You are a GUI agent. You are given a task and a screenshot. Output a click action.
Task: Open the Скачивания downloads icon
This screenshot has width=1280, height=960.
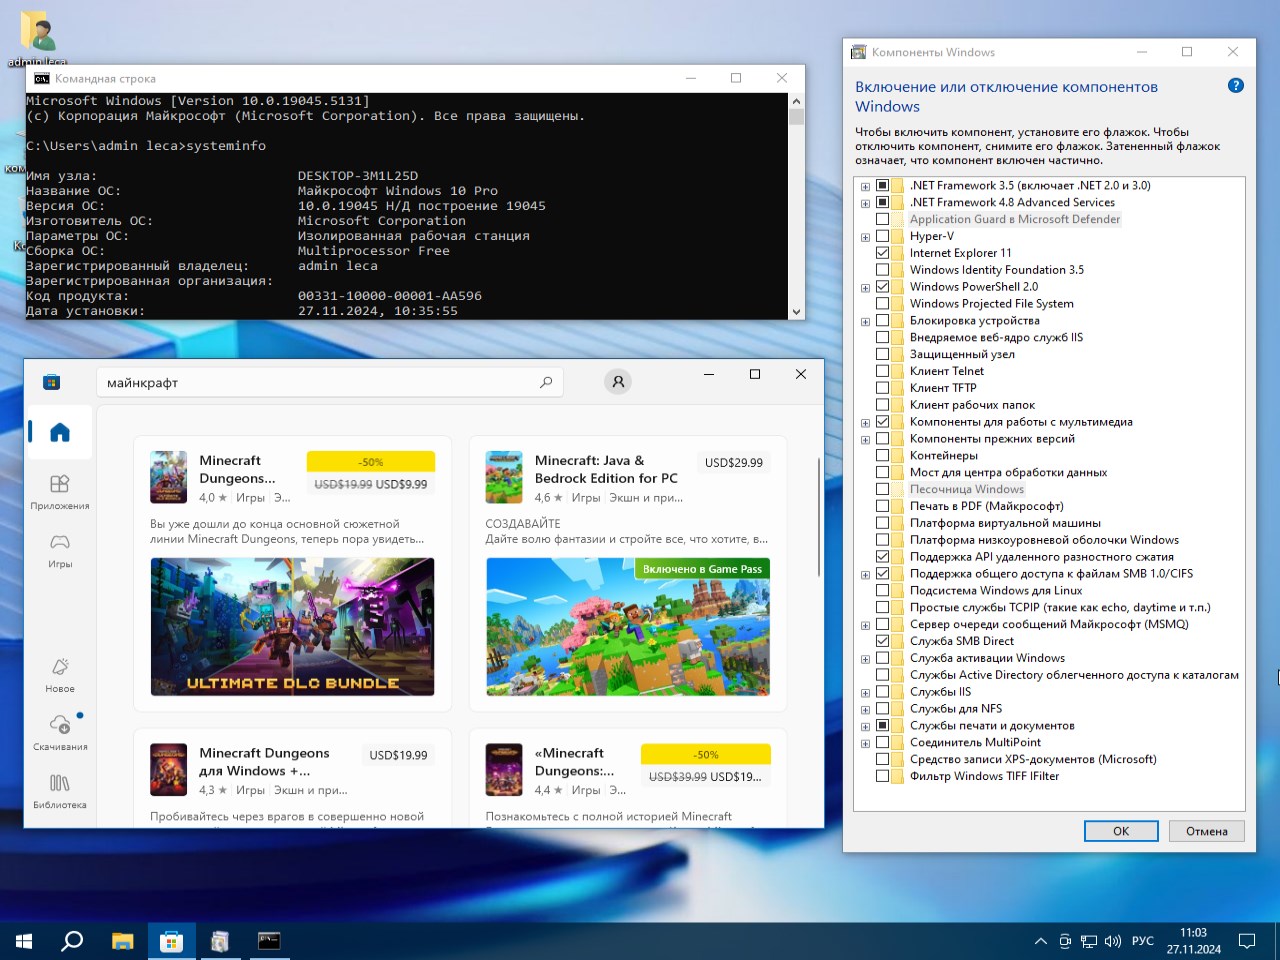point(60,732)
